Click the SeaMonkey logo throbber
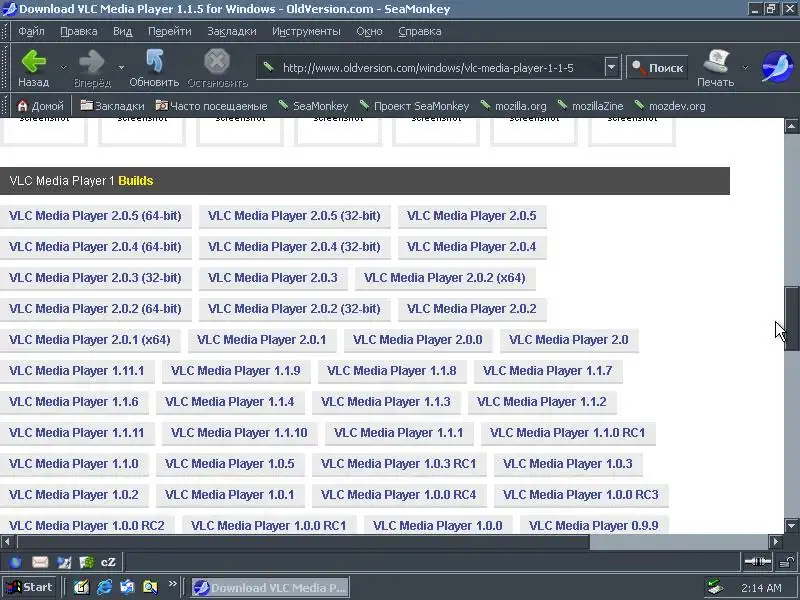The height and width of the screenshot is (600, 800). click(x=777, y=67)
